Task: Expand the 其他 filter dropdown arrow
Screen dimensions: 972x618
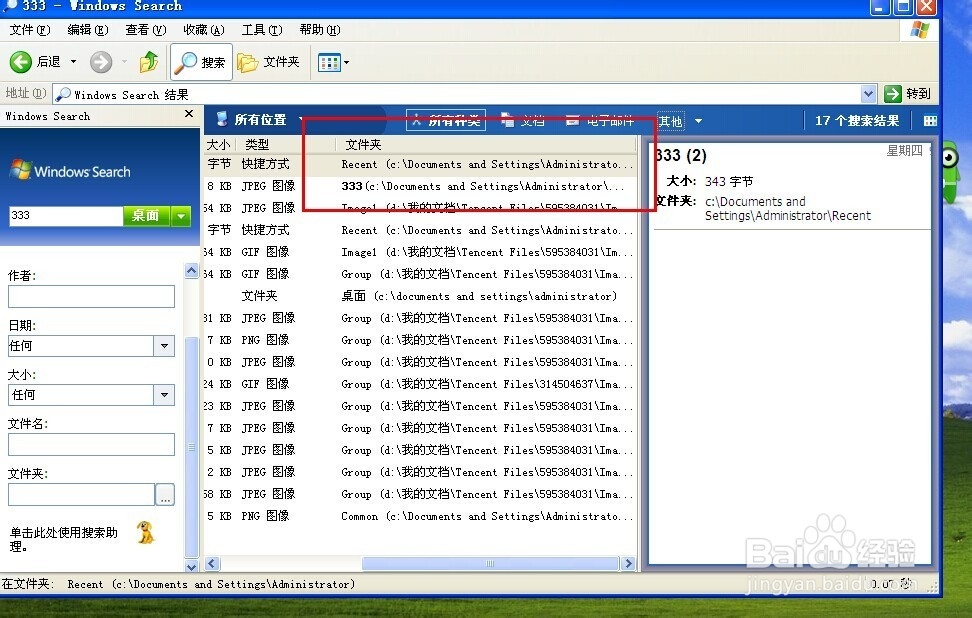Action: [x=699, y=121]
